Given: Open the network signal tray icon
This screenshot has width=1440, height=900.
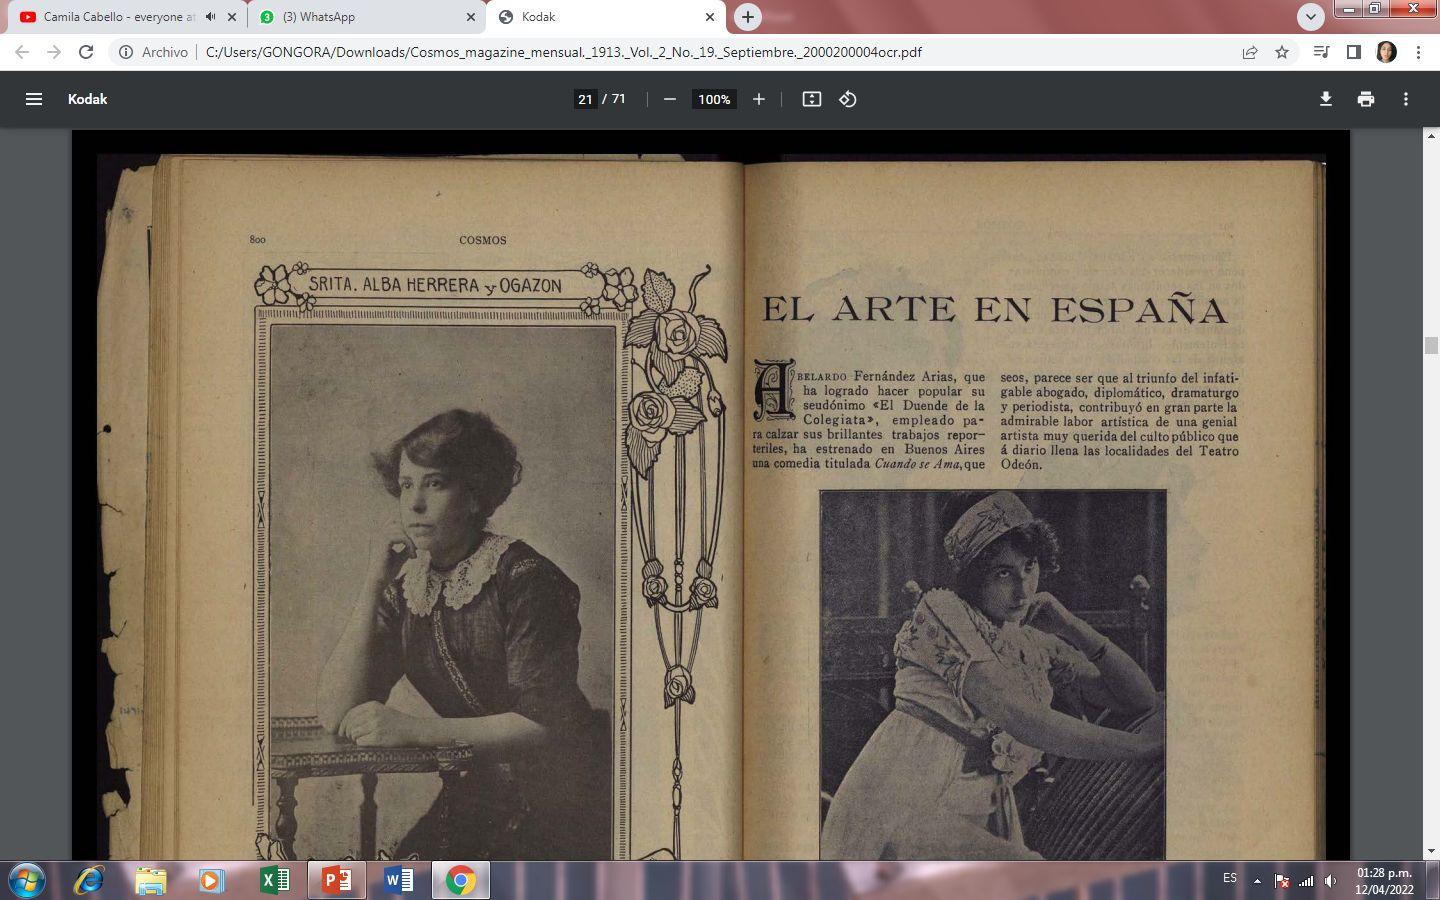Looking at the screenshot, I should tap(1306, 881).
